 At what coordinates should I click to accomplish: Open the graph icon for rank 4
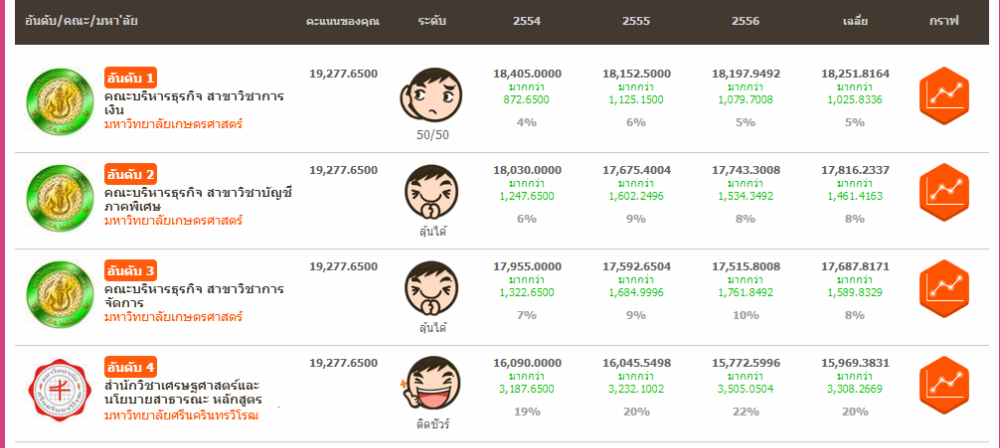(944, 382)
